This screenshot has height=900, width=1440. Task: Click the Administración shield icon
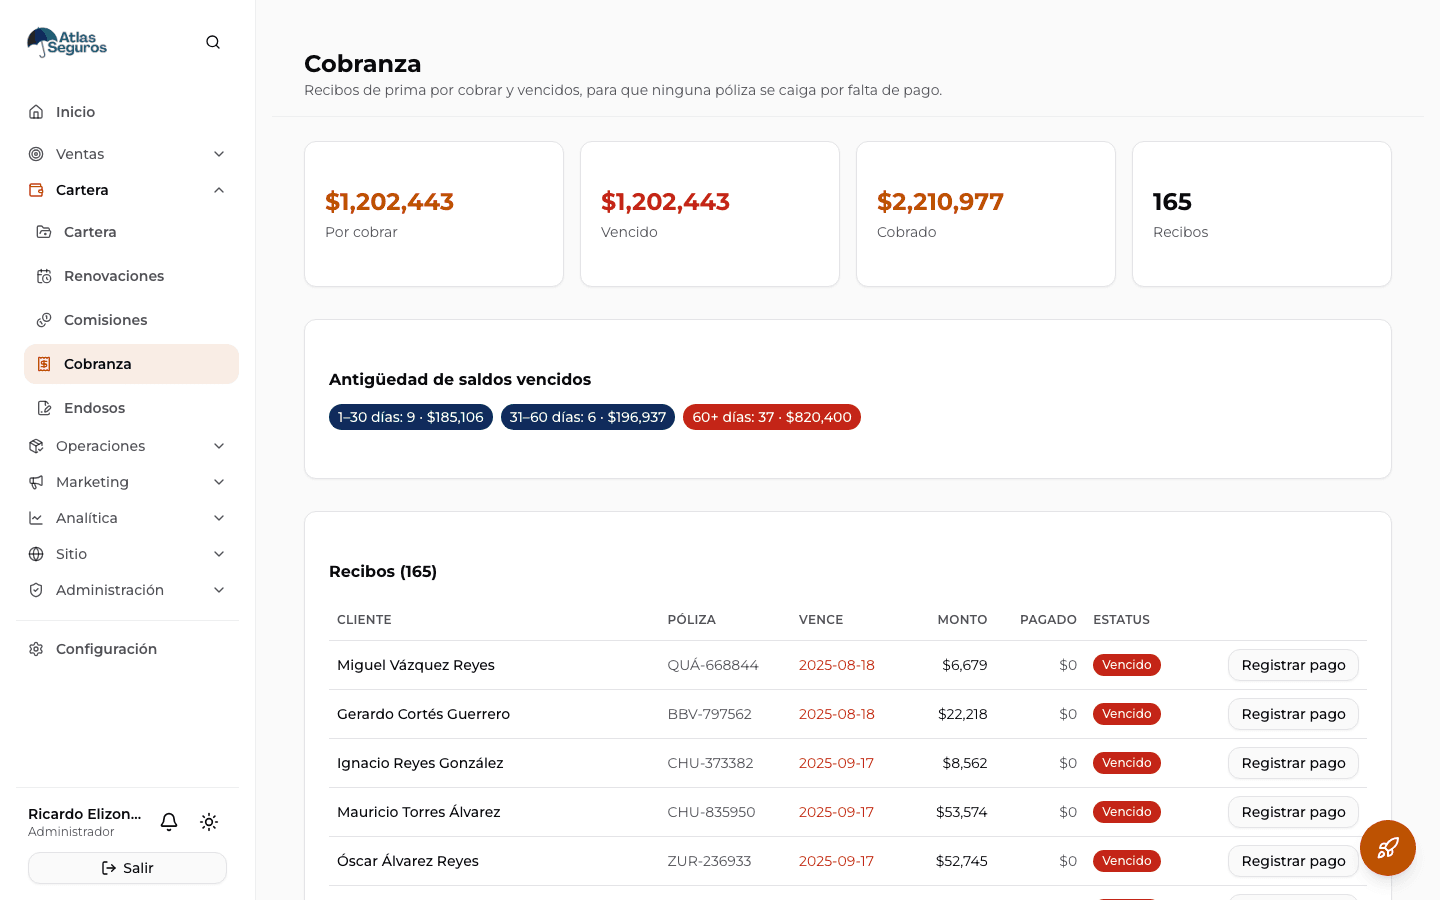coord(36,590)
